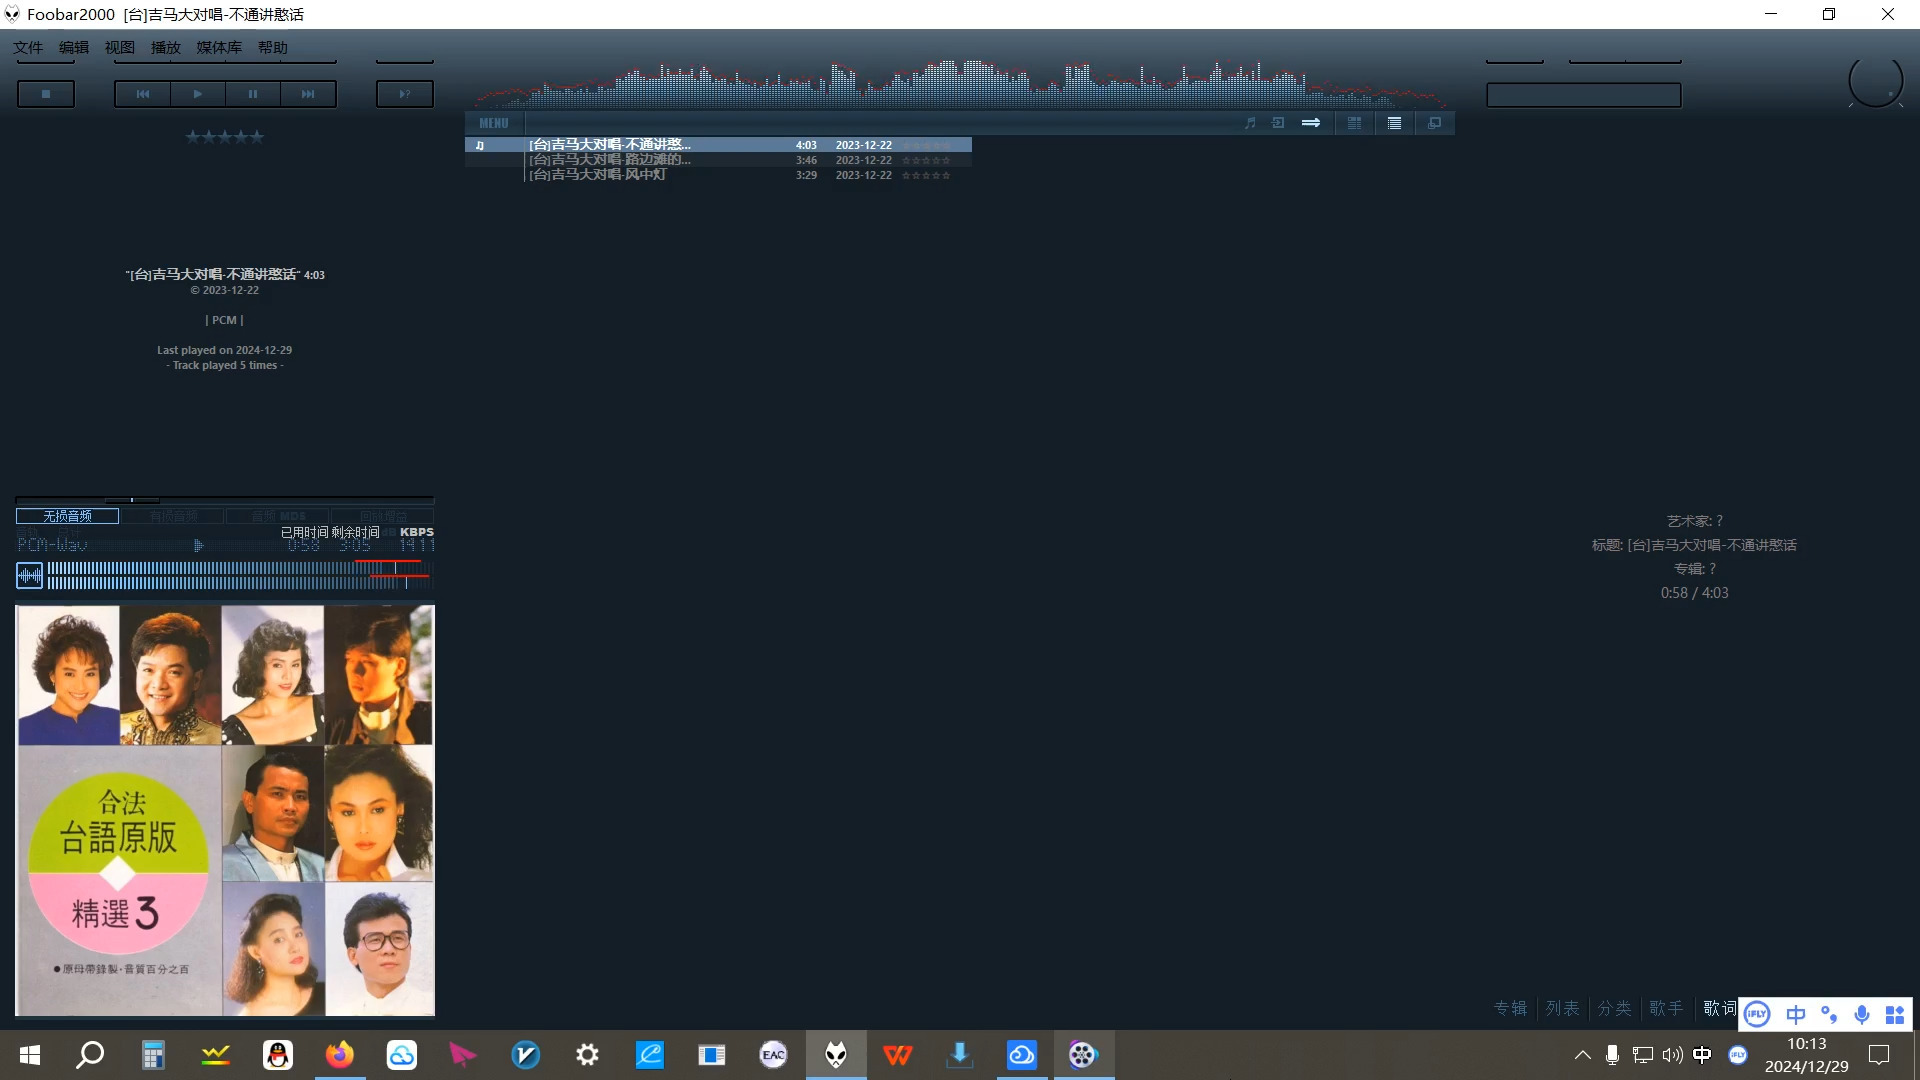Screen dimensions: 1920x1080
Task: Click the album cover artwork
Action: click(x=225, y=810)
